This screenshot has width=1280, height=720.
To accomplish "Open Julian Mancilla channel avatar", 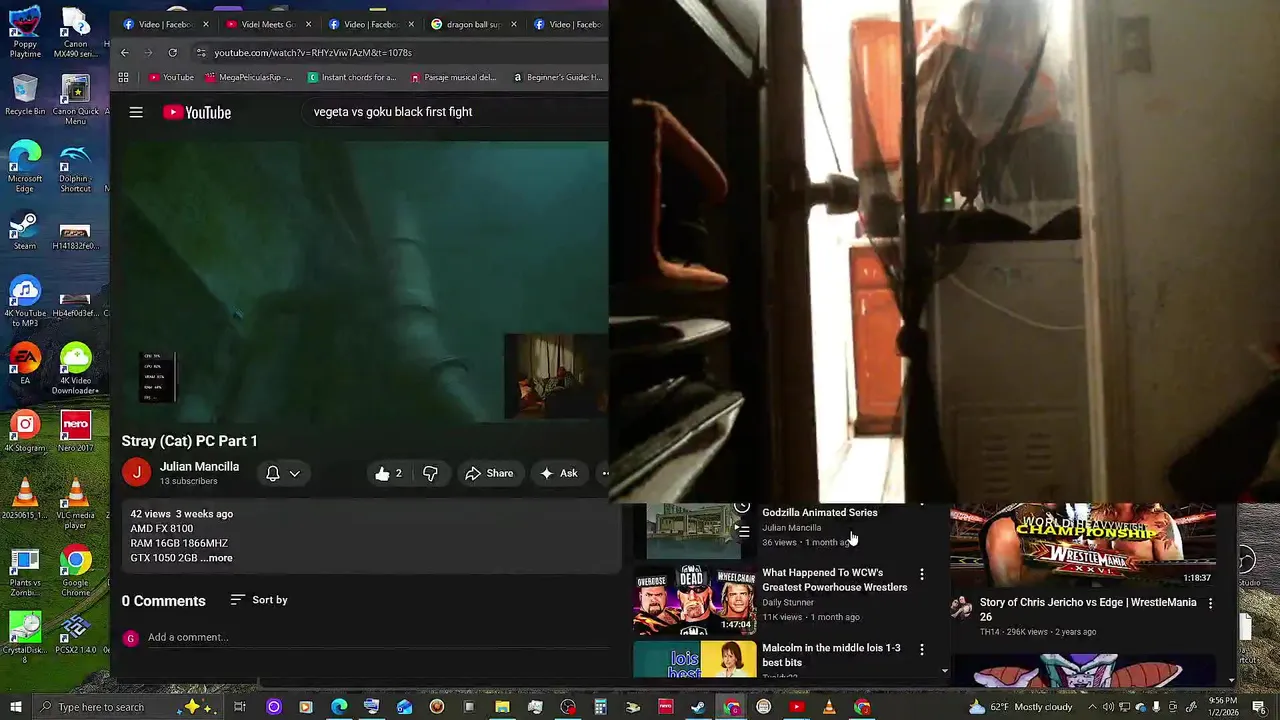I will (136, 472).
